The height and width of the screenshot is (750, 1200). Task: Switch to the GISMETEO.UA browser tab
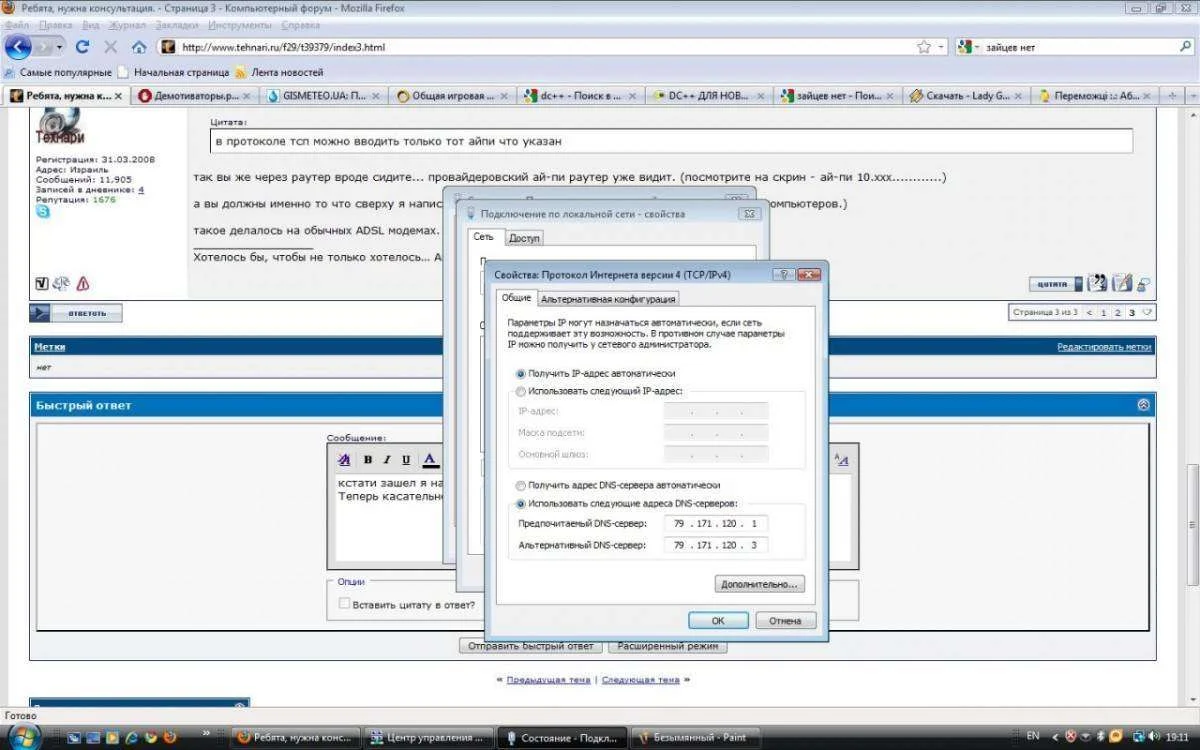tap(324, 96)
